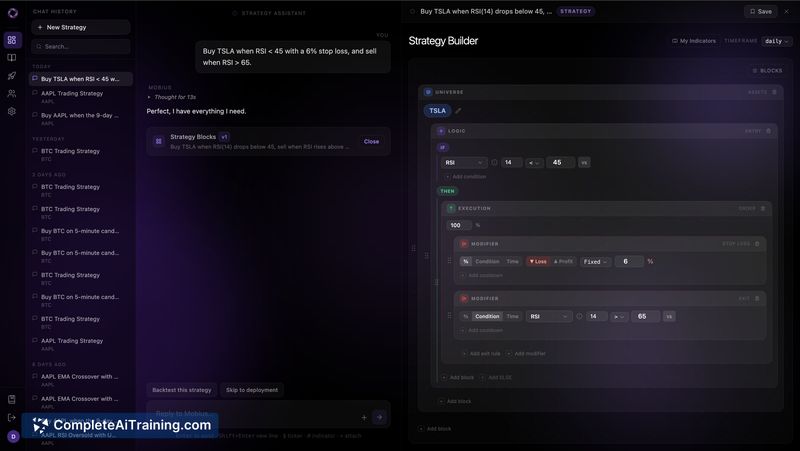Select % mode in Exit modifier
The height and width of the screenshot is (451, 800).
465,316
